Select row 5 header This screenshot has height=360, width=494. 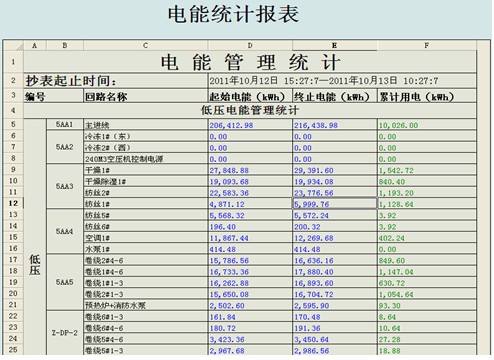pos(13,124)
